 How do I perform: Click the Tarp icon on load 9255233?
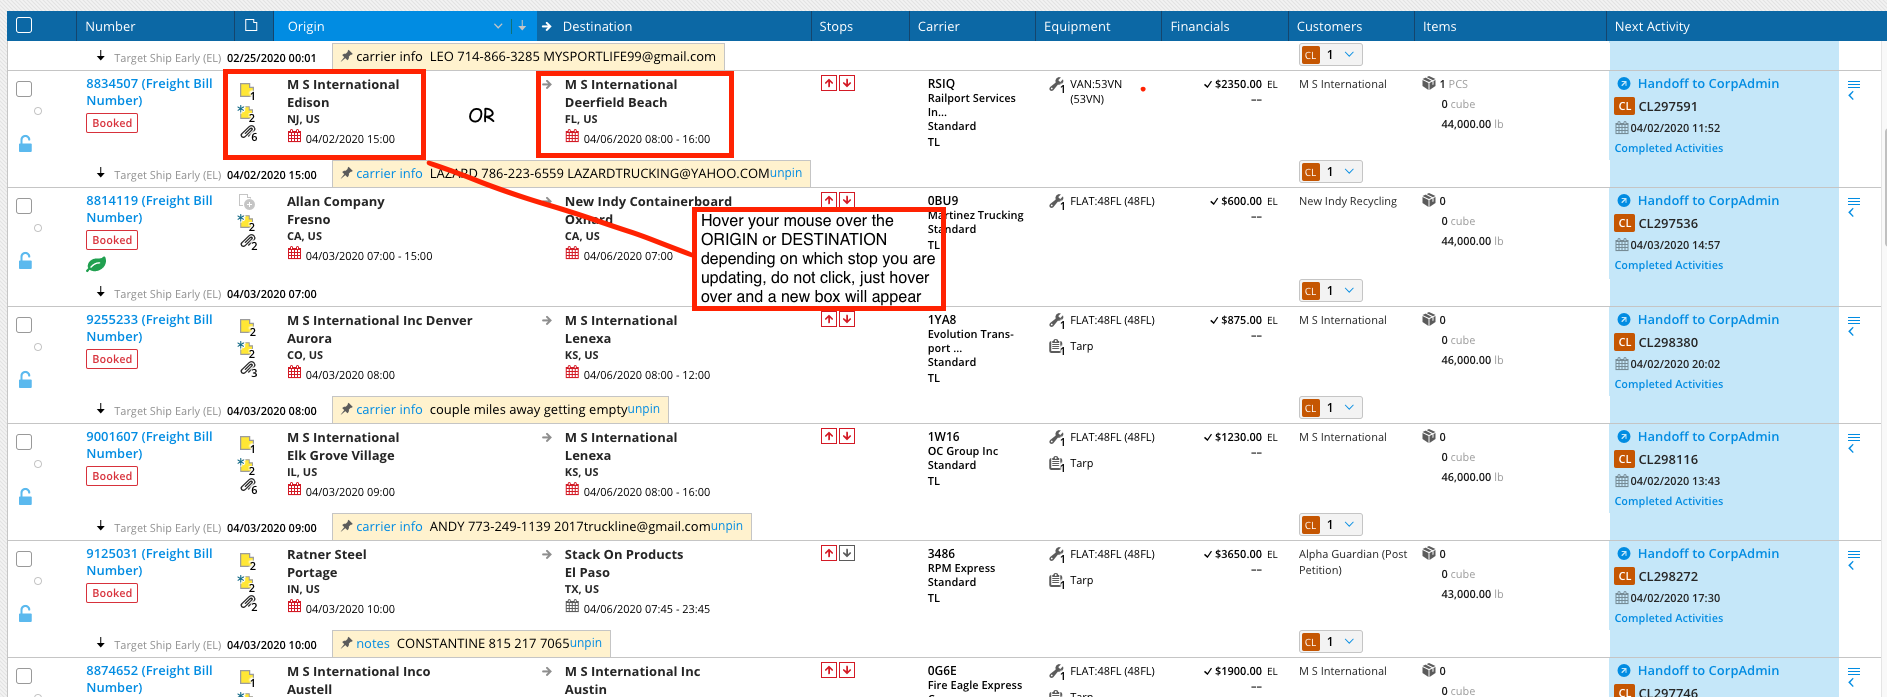[1056, 347]
